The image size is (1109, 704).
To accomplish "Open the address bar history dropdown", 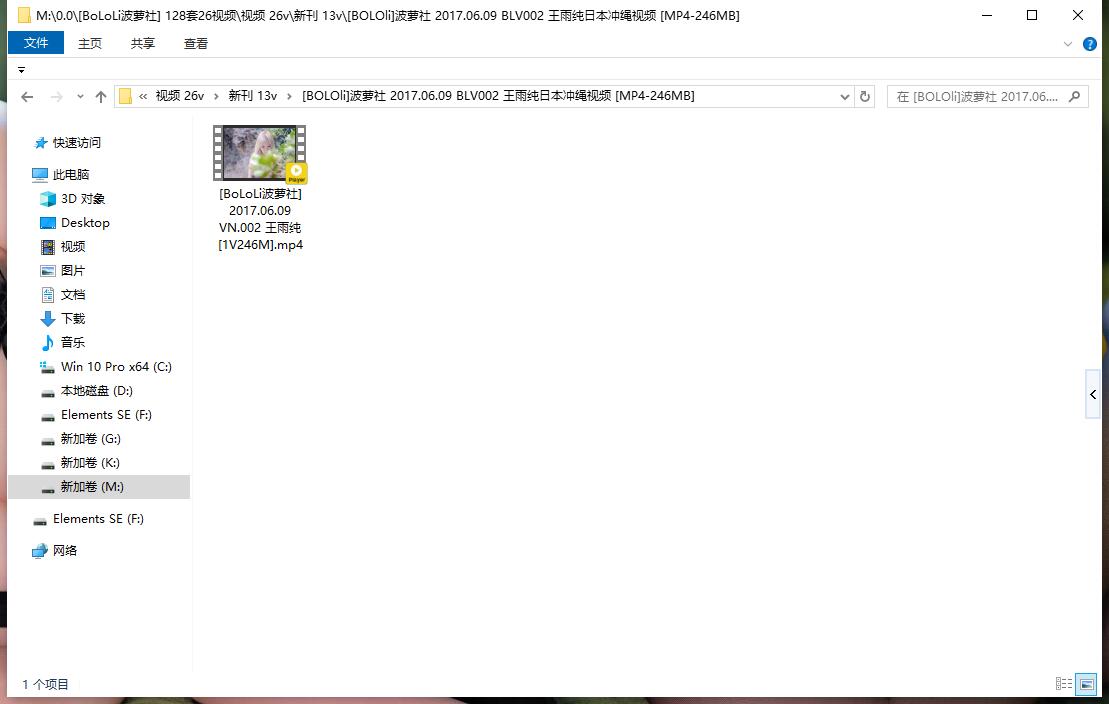I will 845,96.
